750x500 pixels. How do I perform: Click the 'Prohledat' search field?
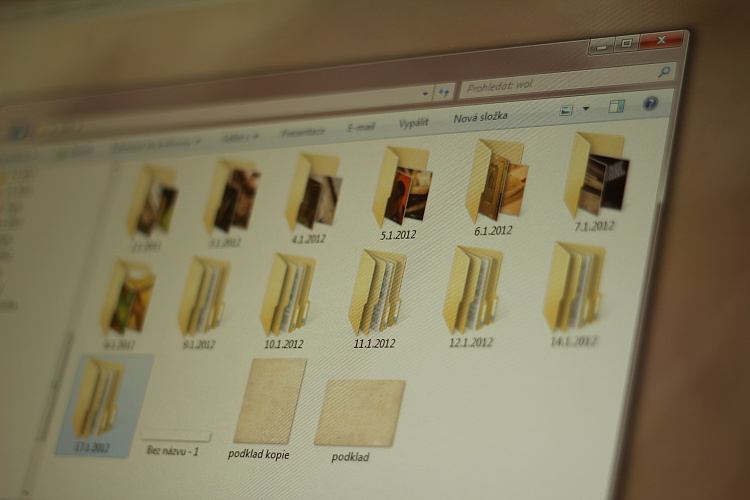tap(567, 80)
